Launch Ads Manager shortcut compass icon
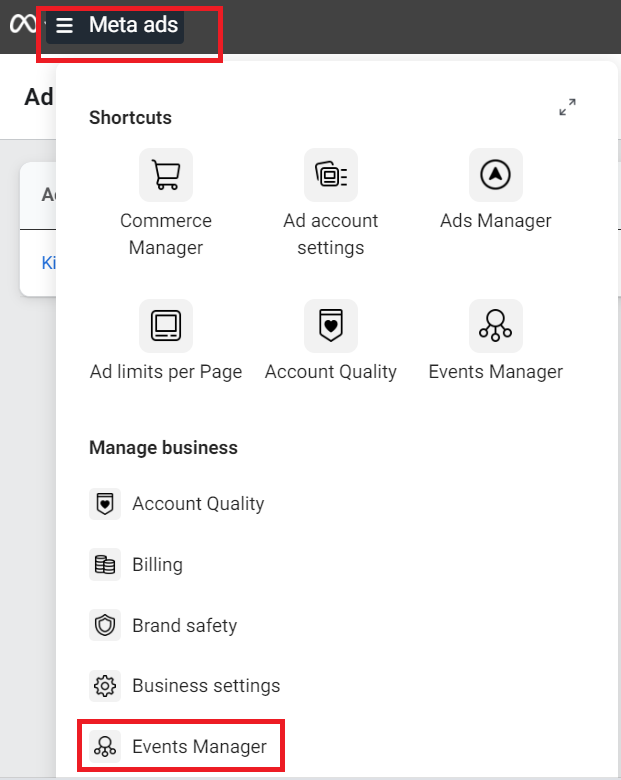This screenshot has width=621, height=780. 496,175
